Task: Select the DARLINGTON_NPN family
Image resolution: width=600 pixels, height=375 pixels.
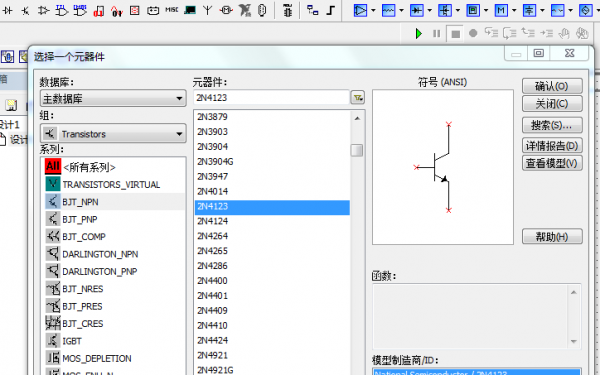Action: point(114,254)
